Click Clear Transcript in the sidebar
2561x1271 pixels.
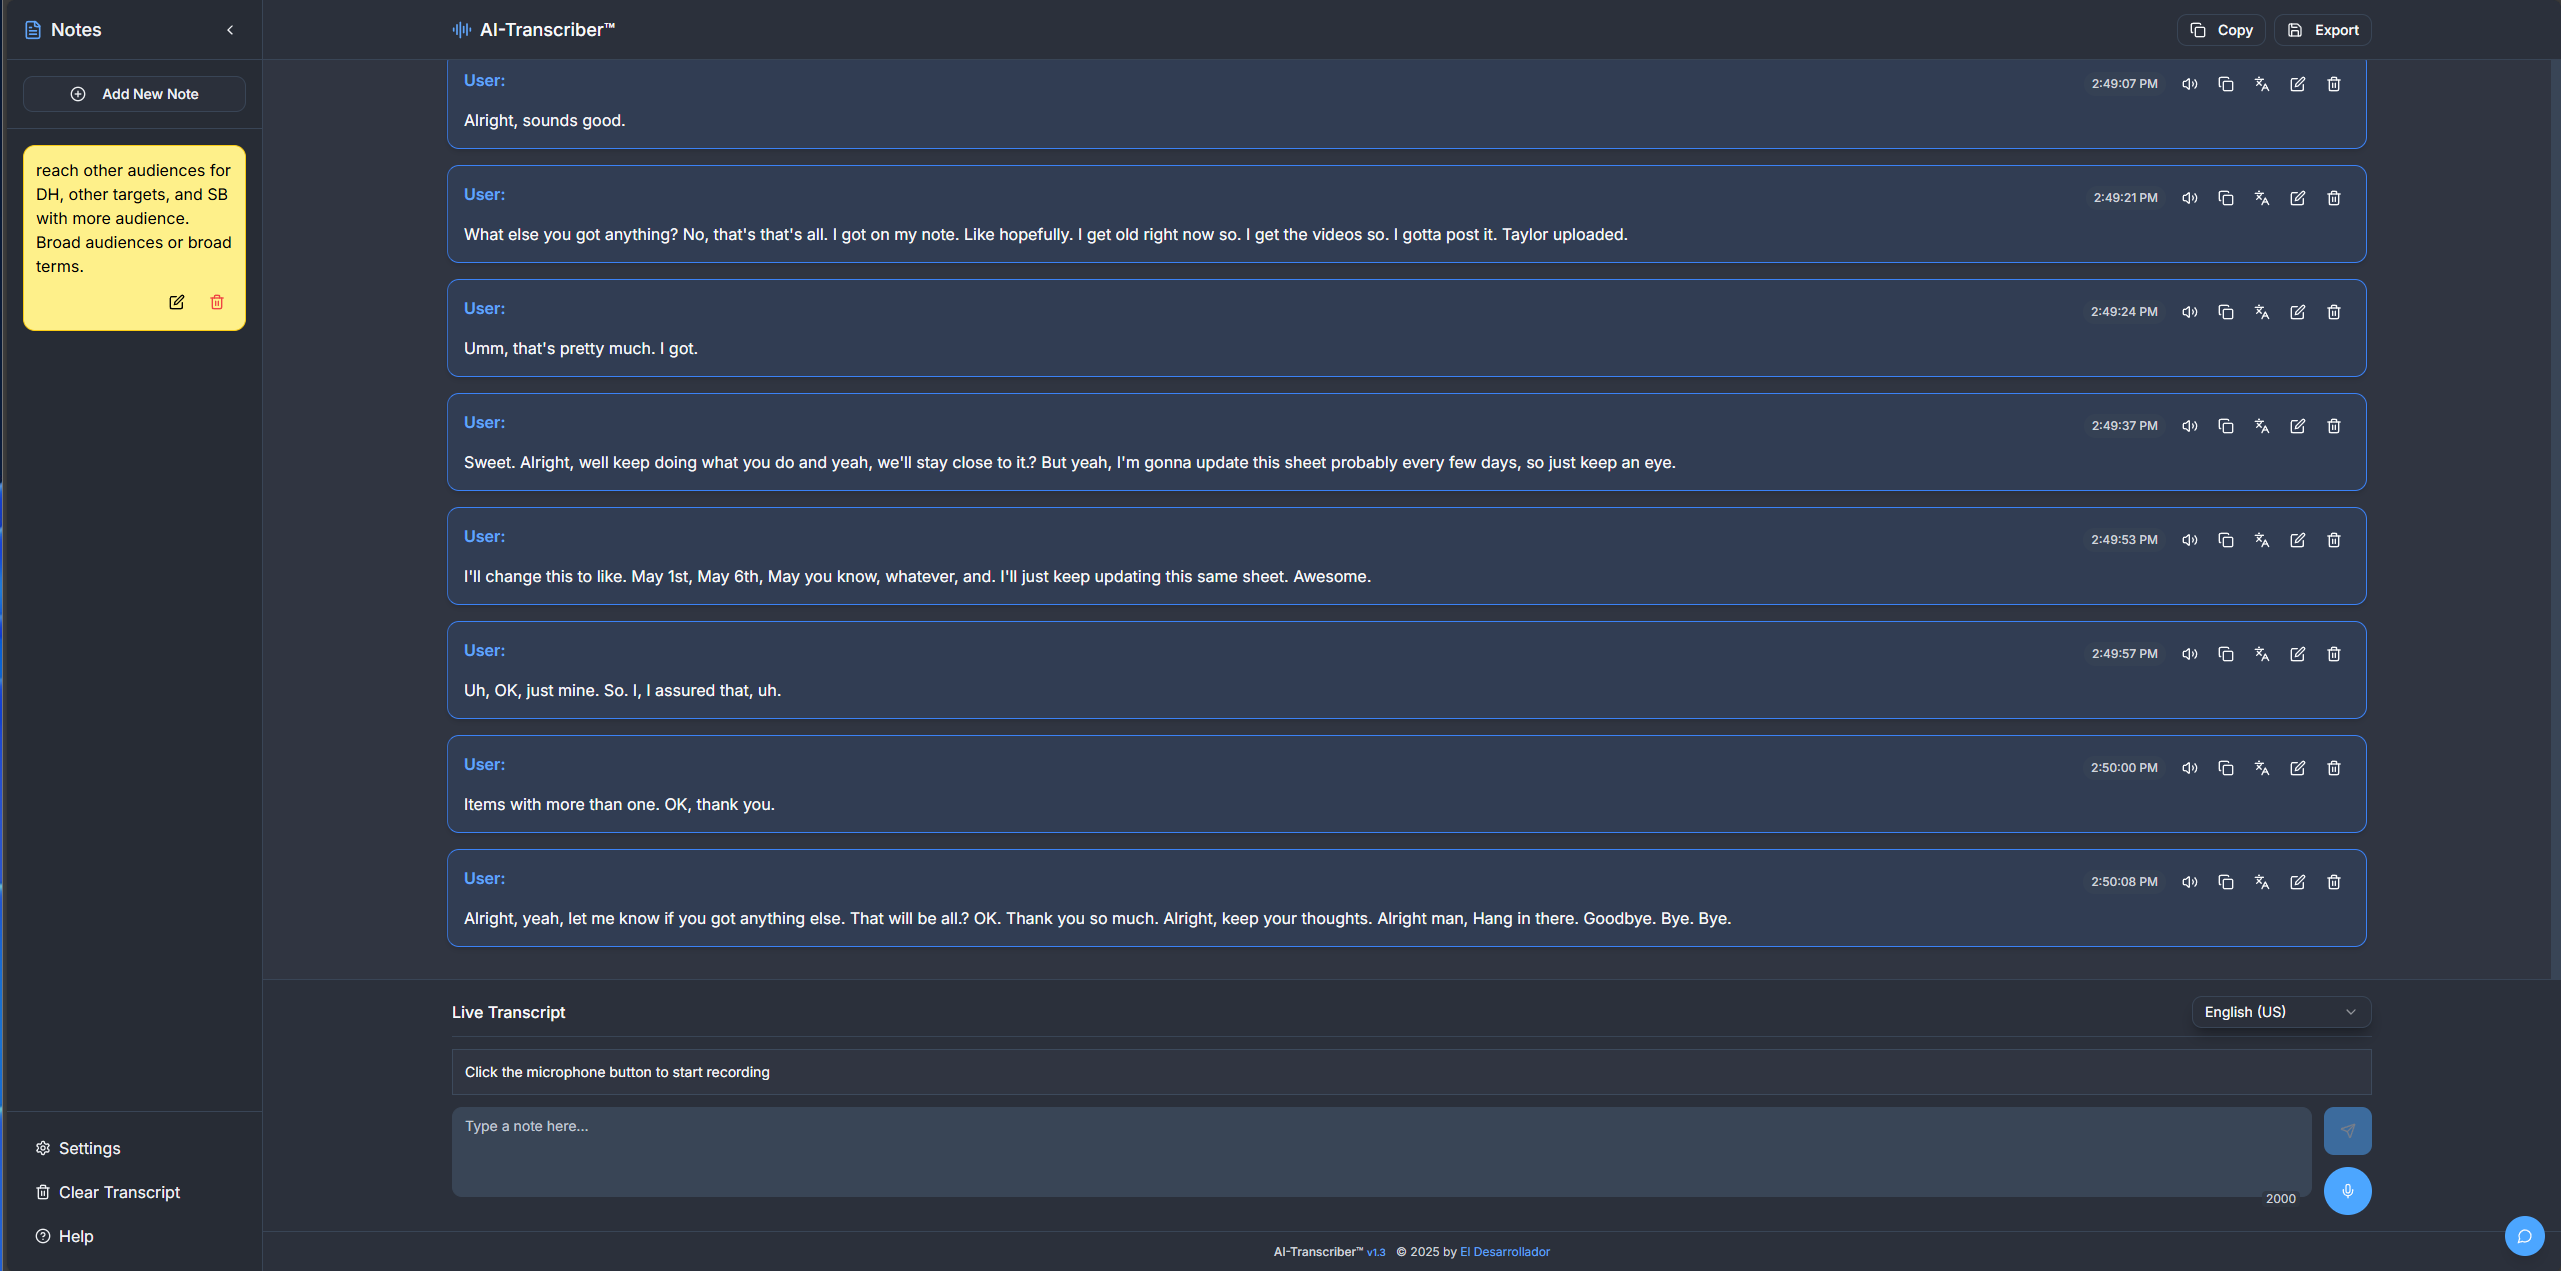(x=119, y=1192)
